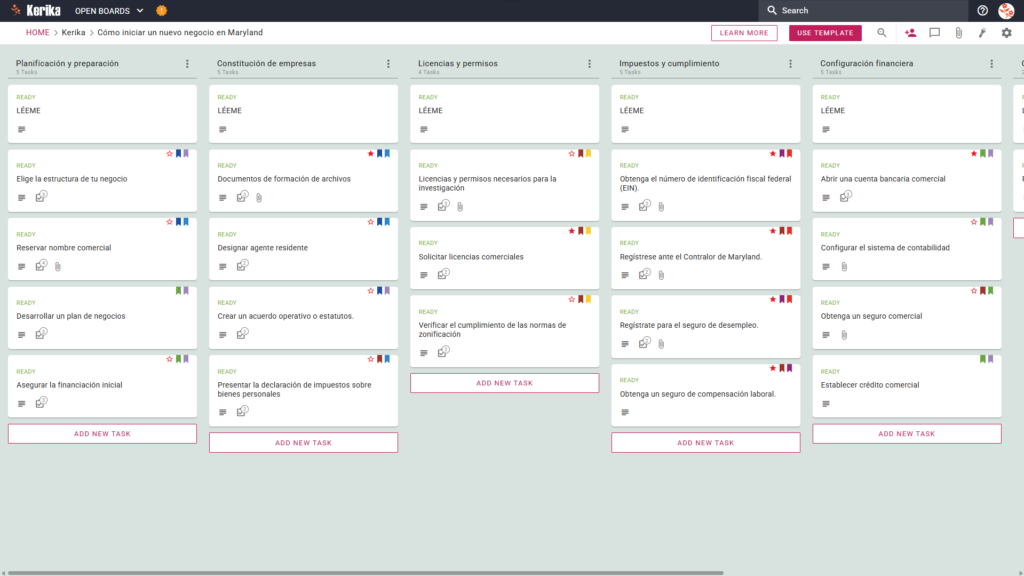Open the orange notifications badge icon
Viewport: 1024px width, 576px height.
coord(161,10)
